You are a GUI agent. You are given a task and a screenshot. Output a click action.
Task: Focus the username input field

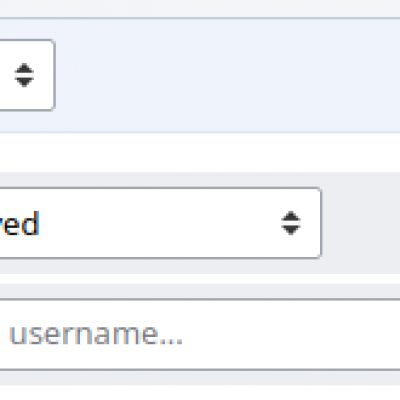click(200, 334)
